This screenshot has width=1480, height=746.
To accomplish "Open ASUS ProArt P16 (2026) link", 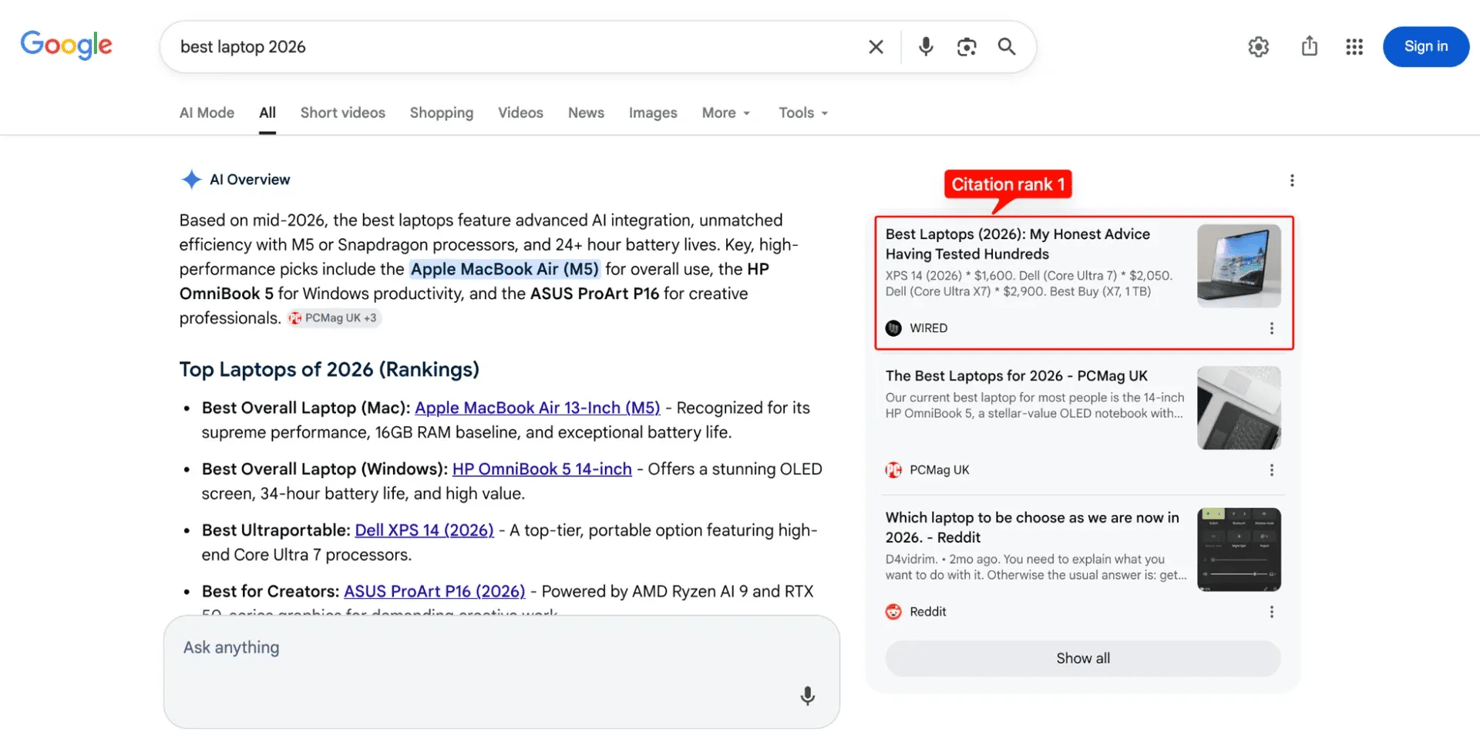I will pyautogui.click(x=434, y=591).
